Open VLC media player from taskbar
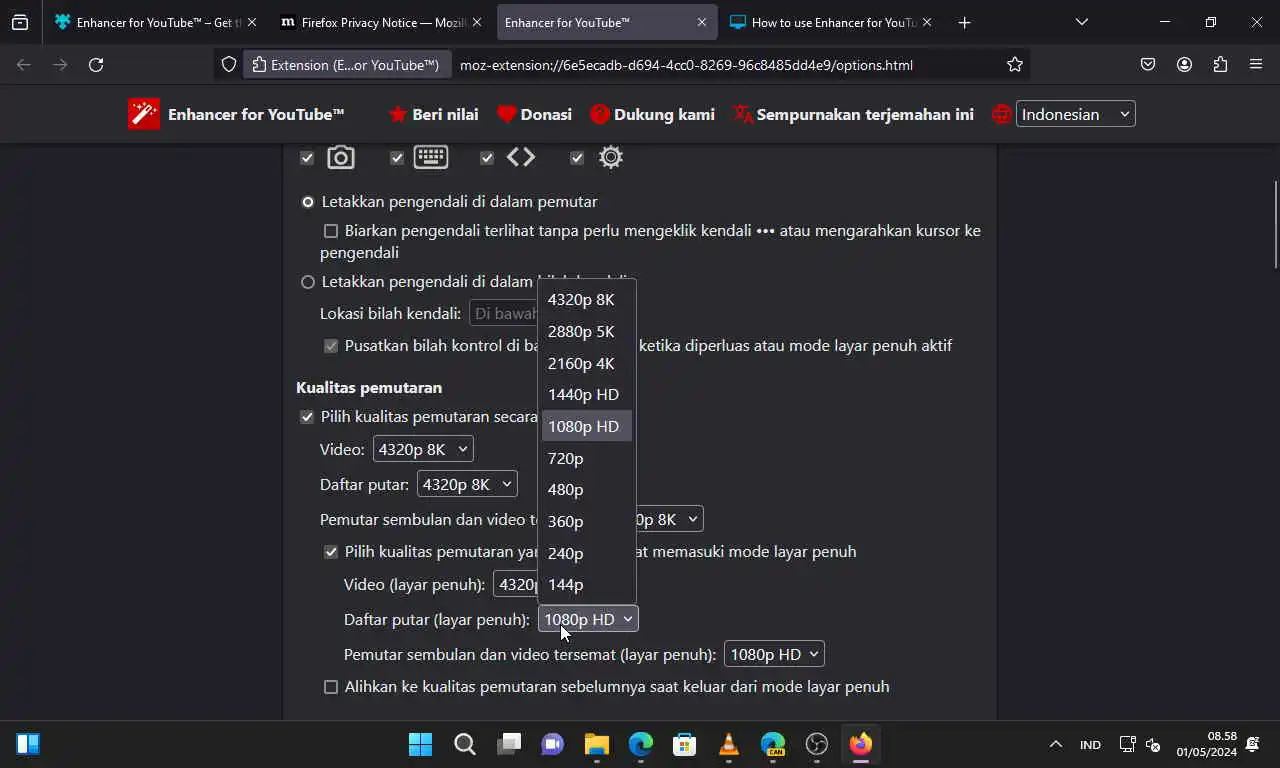Screen dimensions: 1280x768 (729, 744)
